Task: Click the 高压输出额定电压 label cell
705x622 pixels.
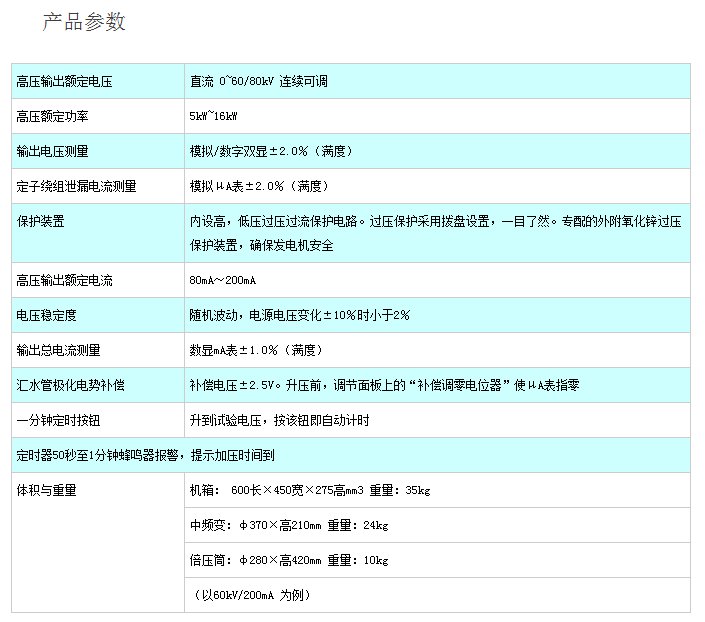Action: (x=64, y=81)
